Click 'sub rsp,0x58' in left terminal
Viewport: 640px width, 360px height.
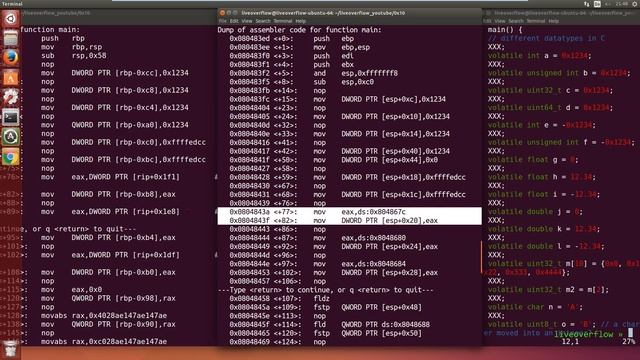click(73, 56)
